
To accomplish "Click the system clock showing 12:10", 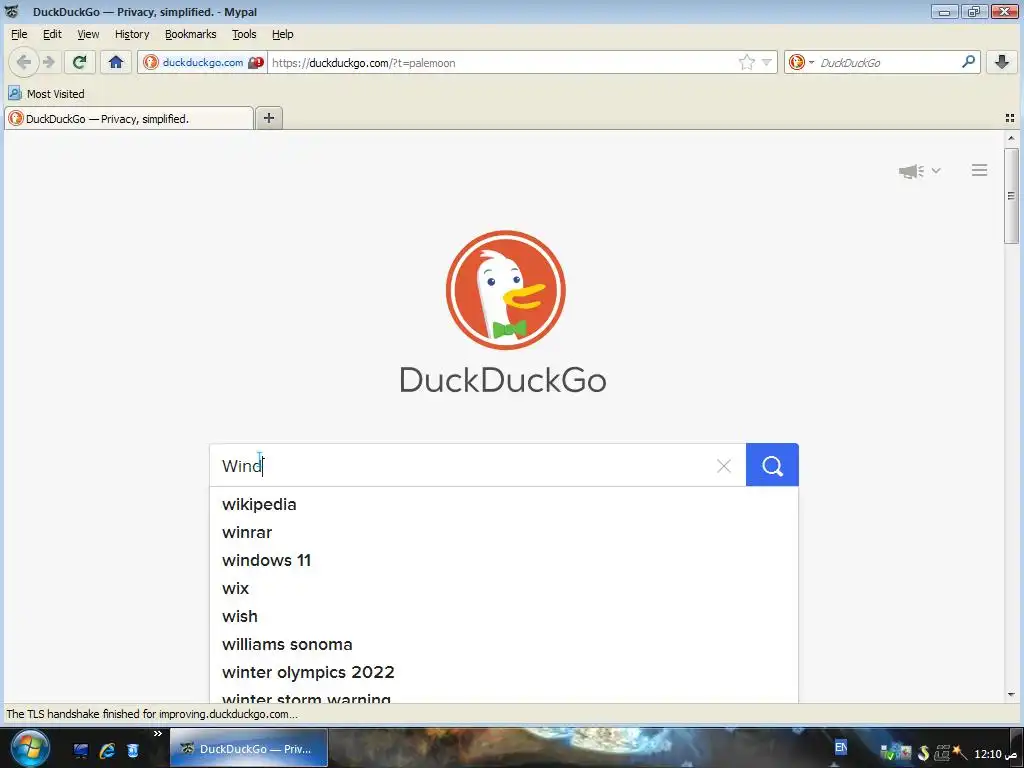I will [x=995, y=754].
